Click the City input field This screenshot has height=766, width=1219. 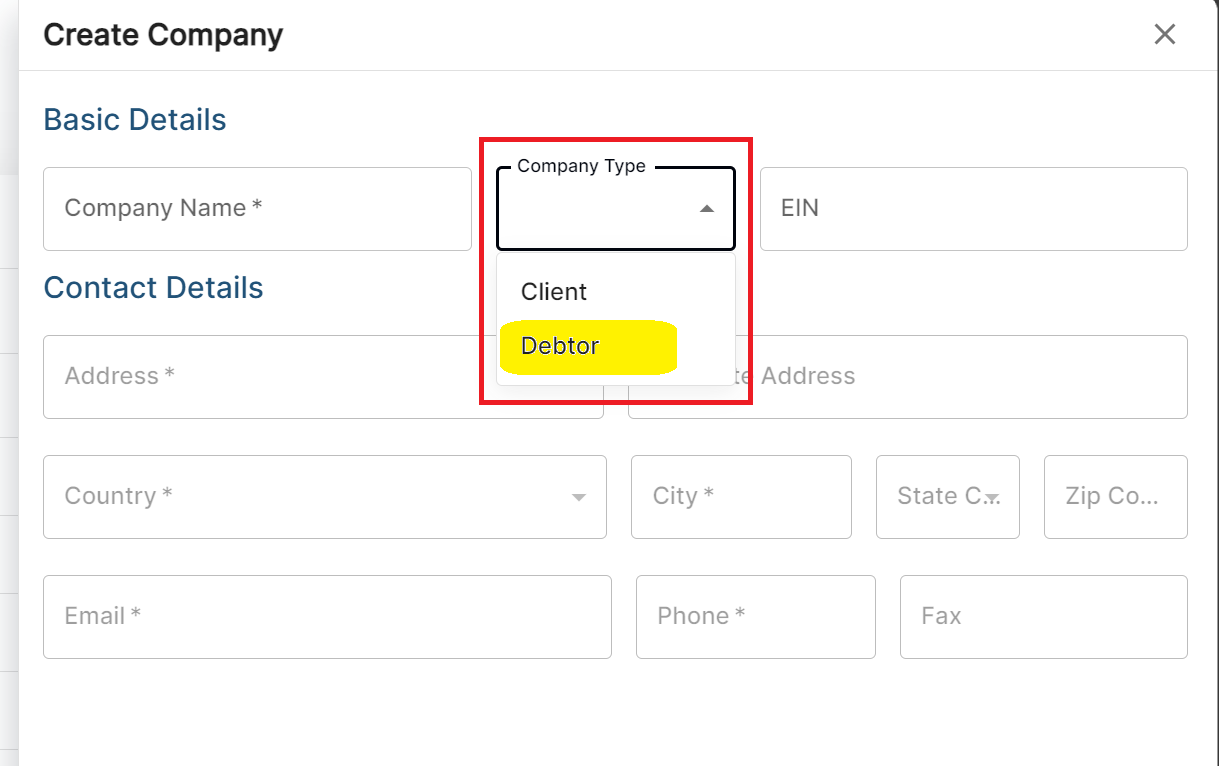[741, 497]
